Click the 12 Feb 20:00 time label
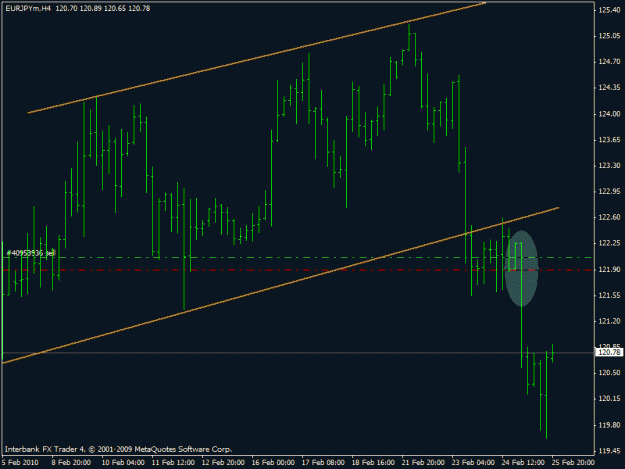625x469 pixels. click(223, 462)
